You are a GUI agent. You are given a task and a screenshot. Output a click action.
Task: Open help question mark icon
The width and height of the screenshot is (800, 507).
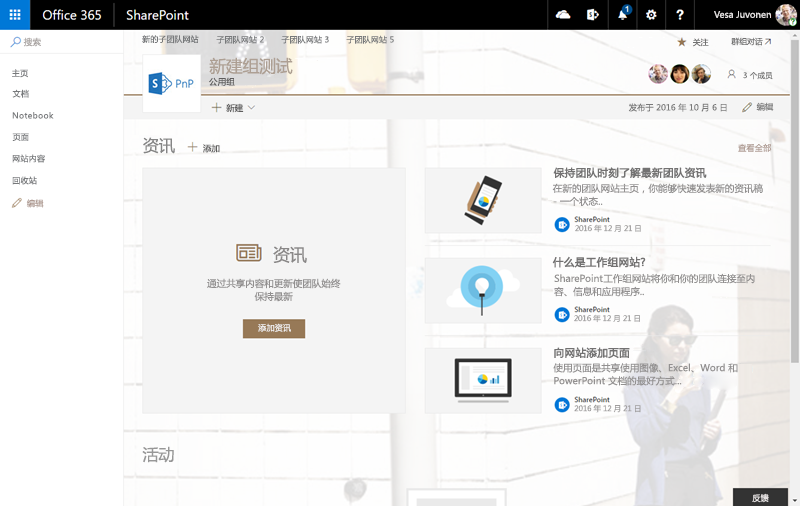(x=680, y=15)
